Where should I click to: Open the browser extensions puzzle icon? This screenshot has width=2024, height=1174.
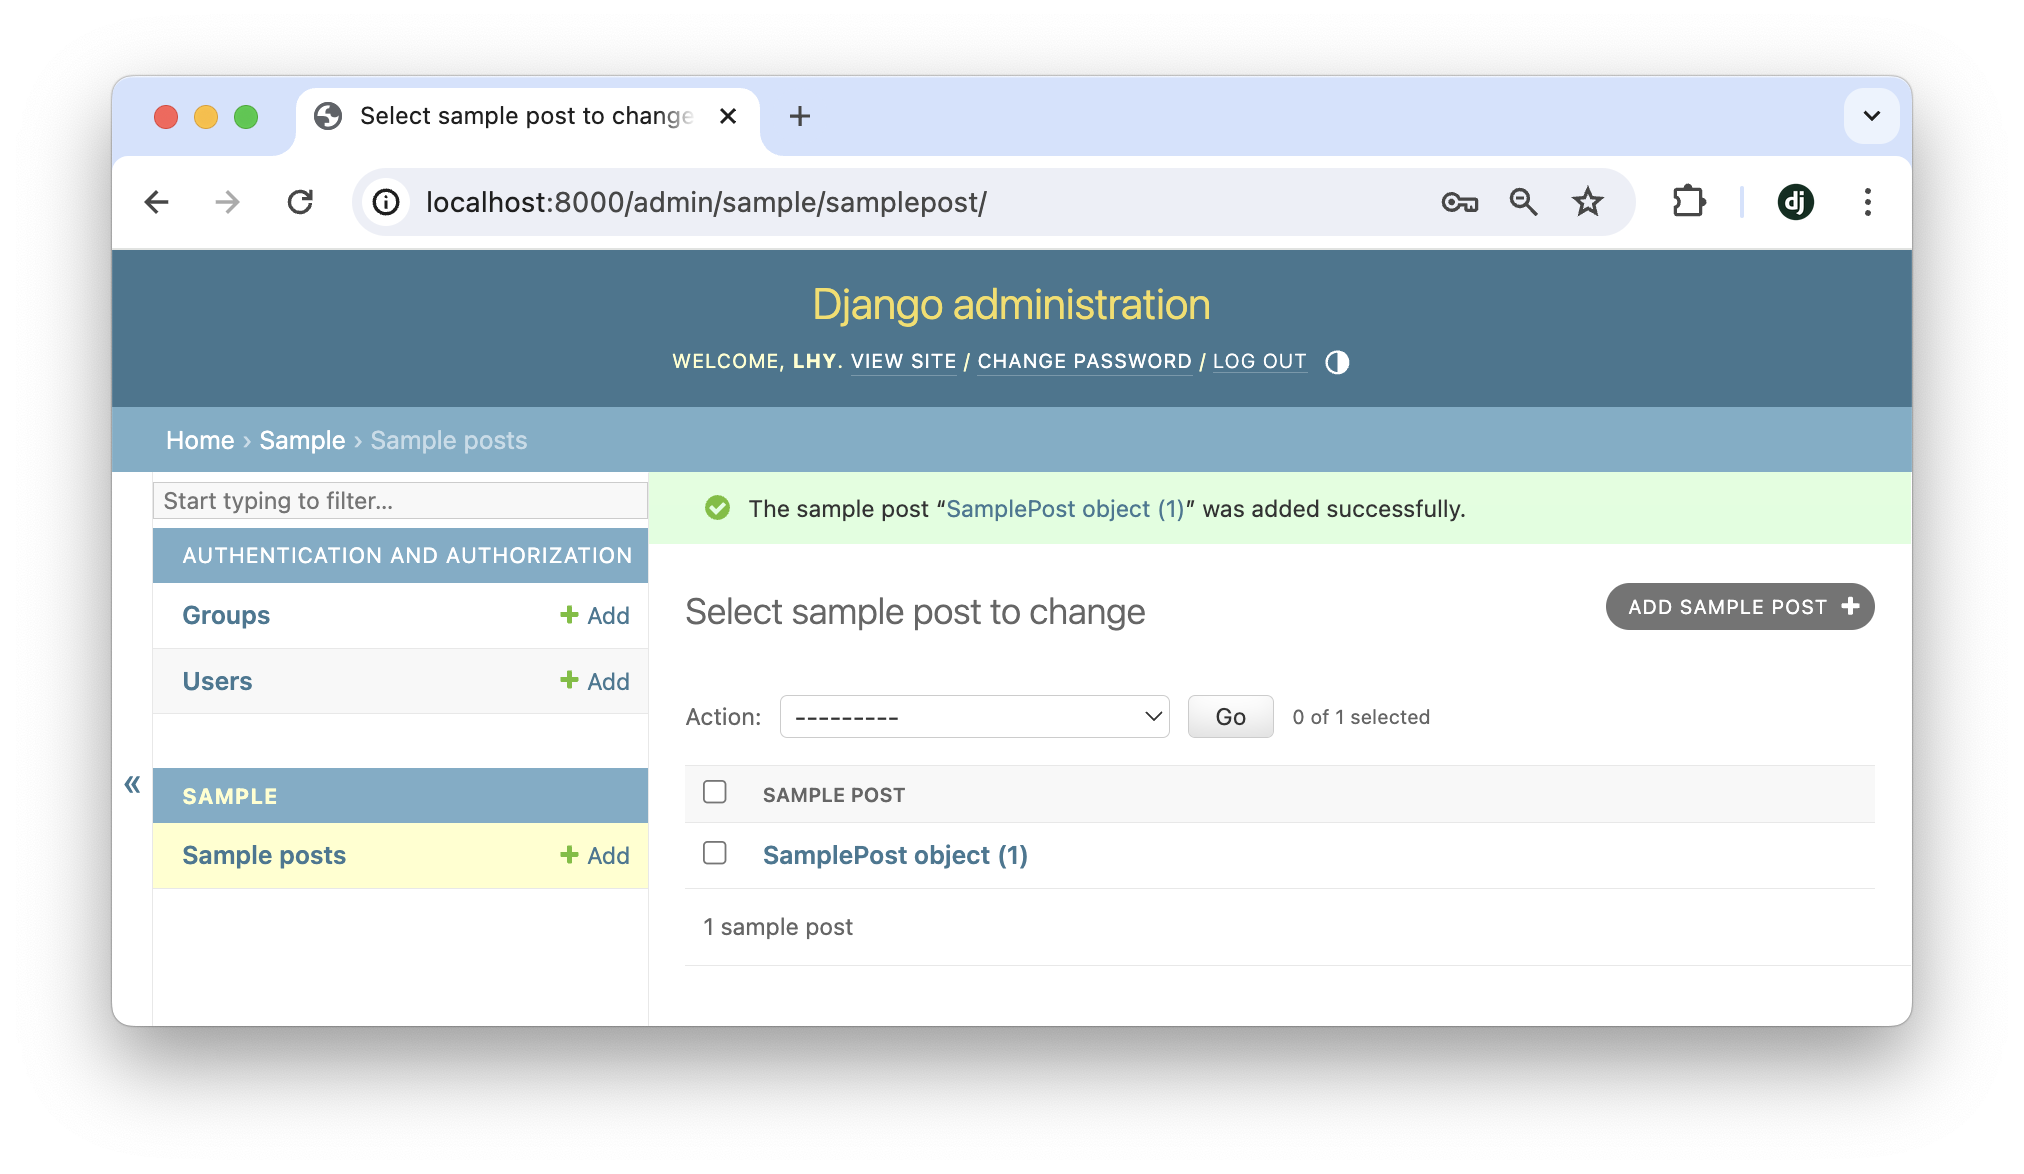[1689, 203]
